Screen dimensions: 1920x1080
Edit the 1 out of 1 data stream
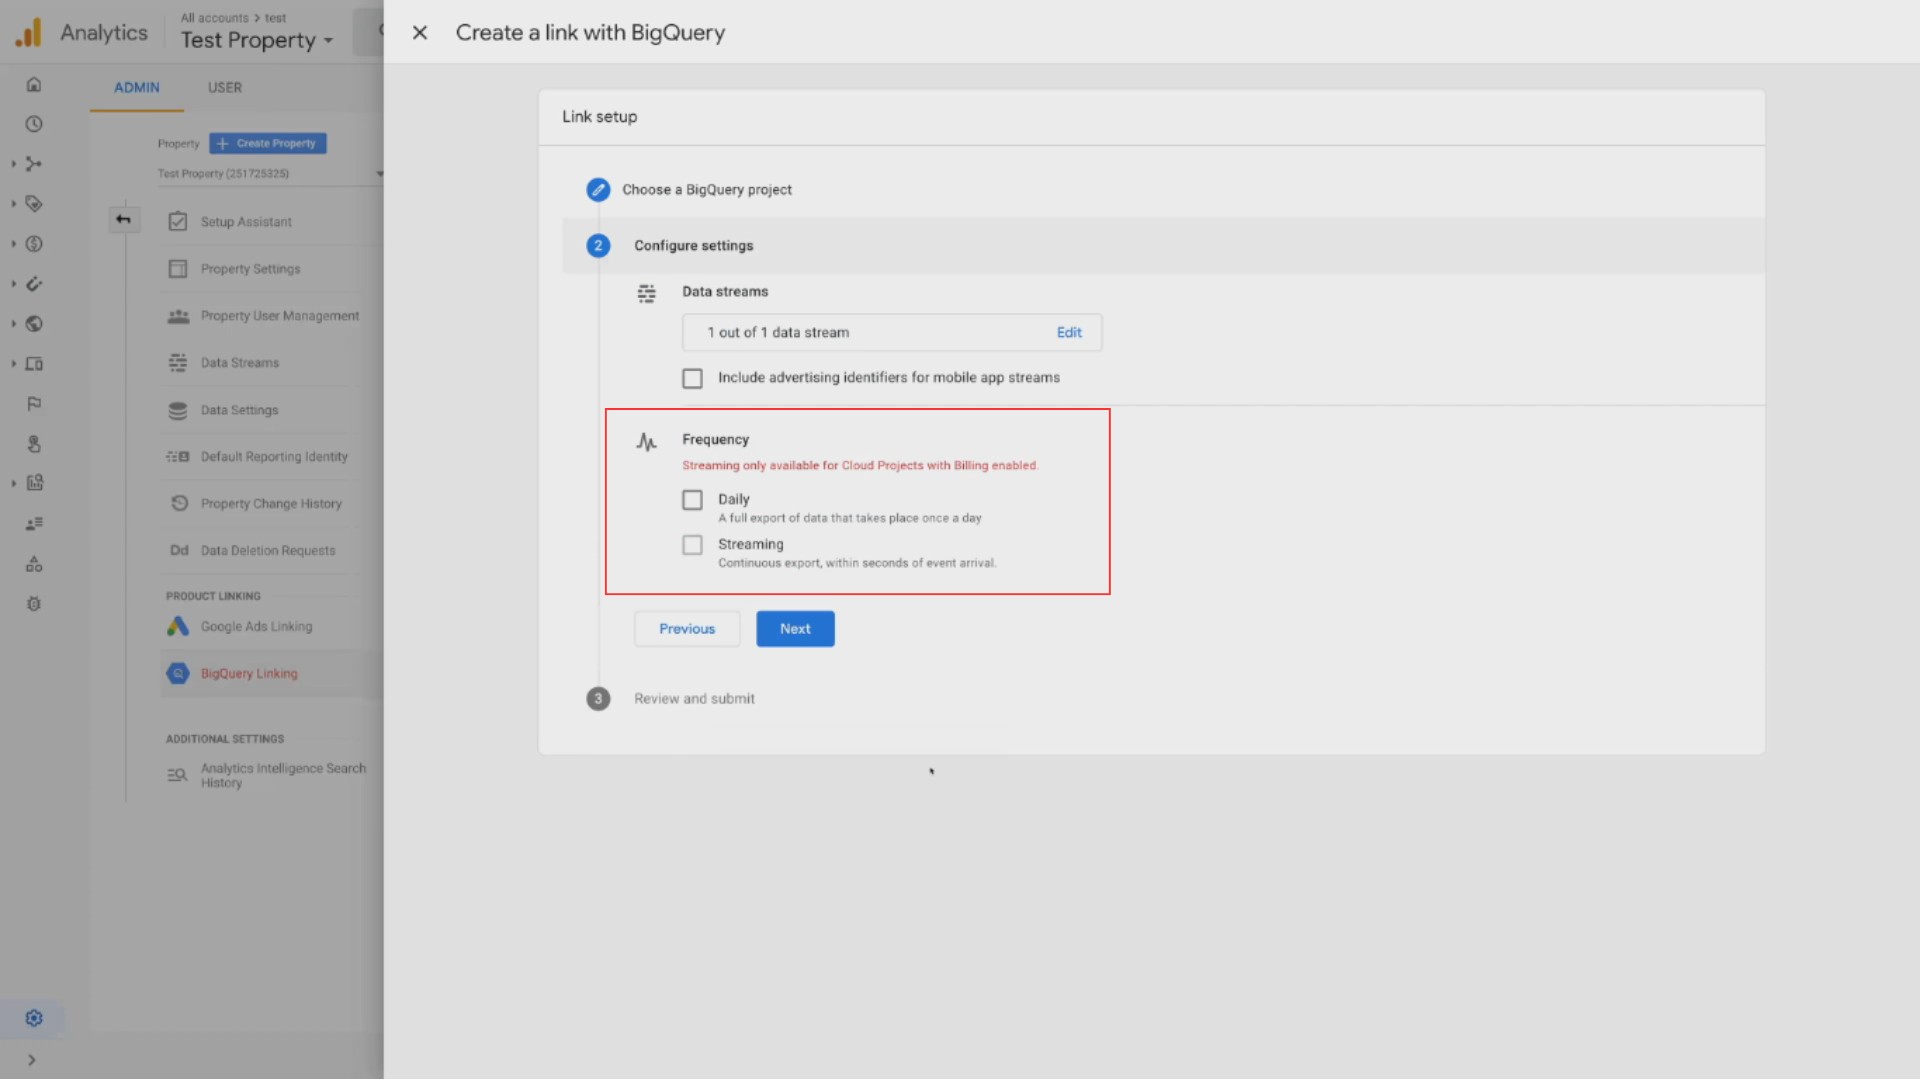click(x=1069, y=332)
